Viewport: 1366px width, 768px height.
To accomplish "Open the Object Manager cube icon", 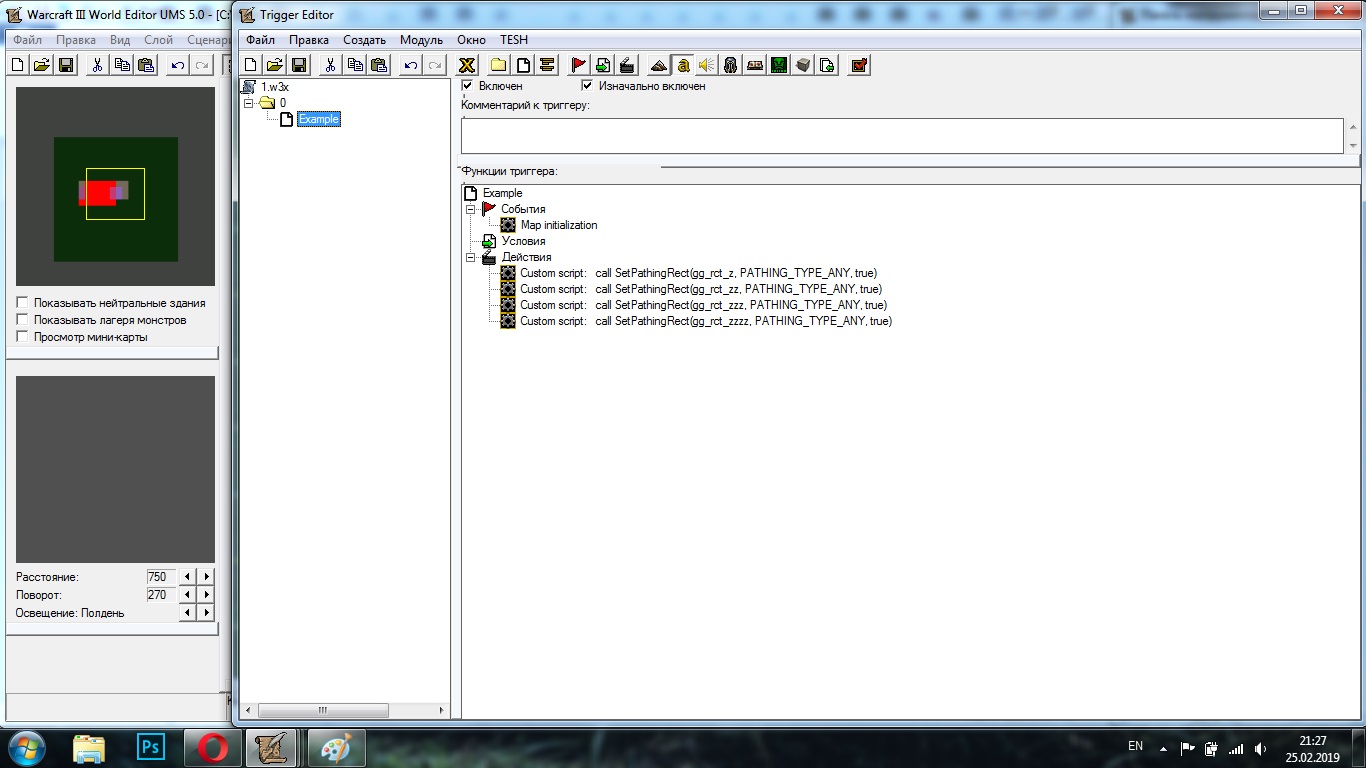I will pyautogui.click(x=803, y=65).
